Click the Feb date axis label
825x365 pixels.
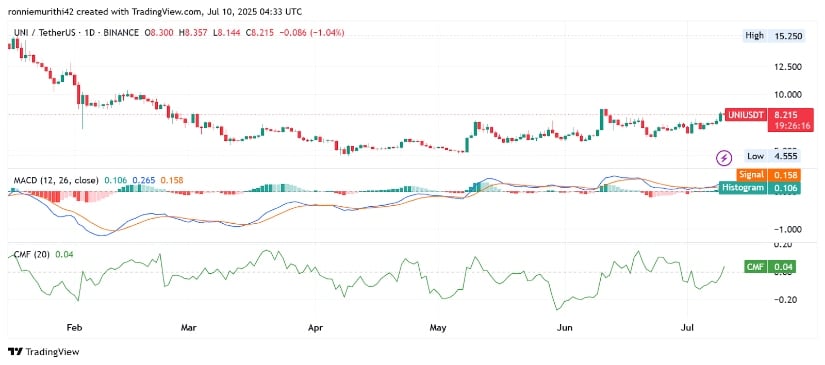point(75,328)
